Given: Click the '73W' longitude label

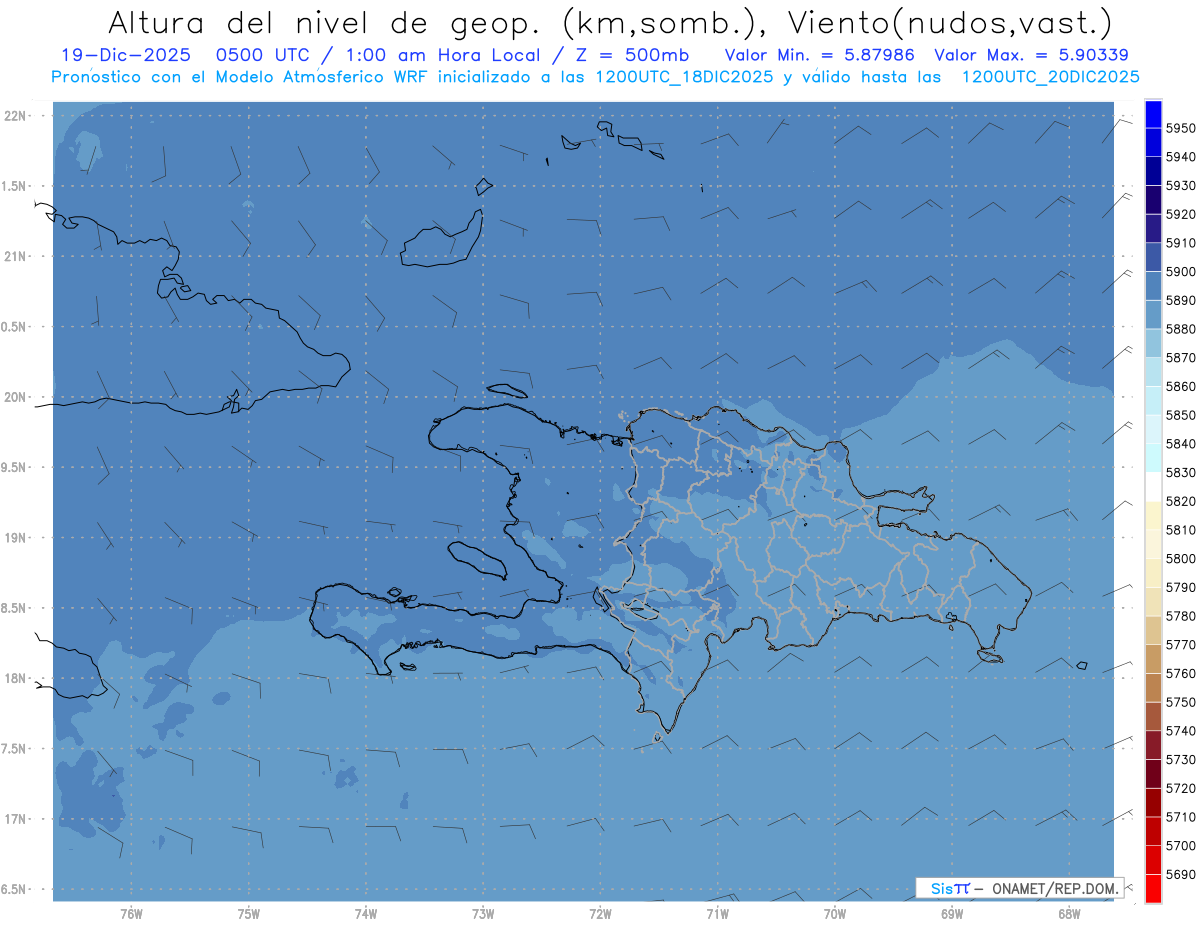Looking at the screenshot, I should pyautogui.click(x=483, y=913).
